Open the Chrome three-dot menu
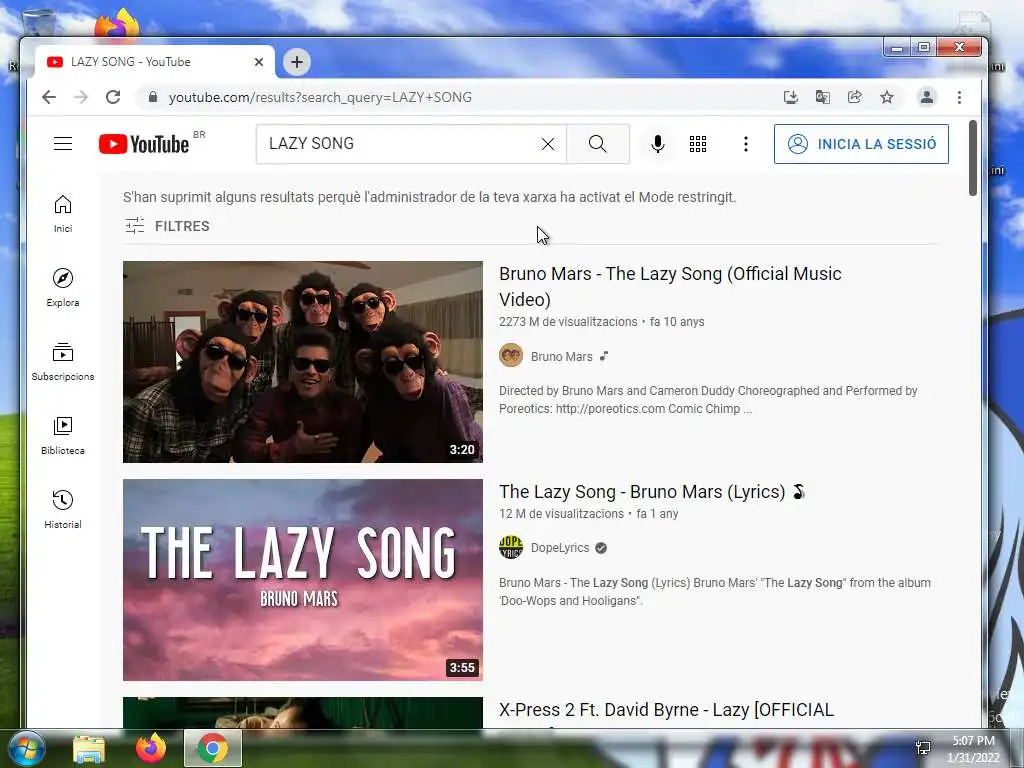The height and width of the screenshot is (768, 1024). (959, 97)
